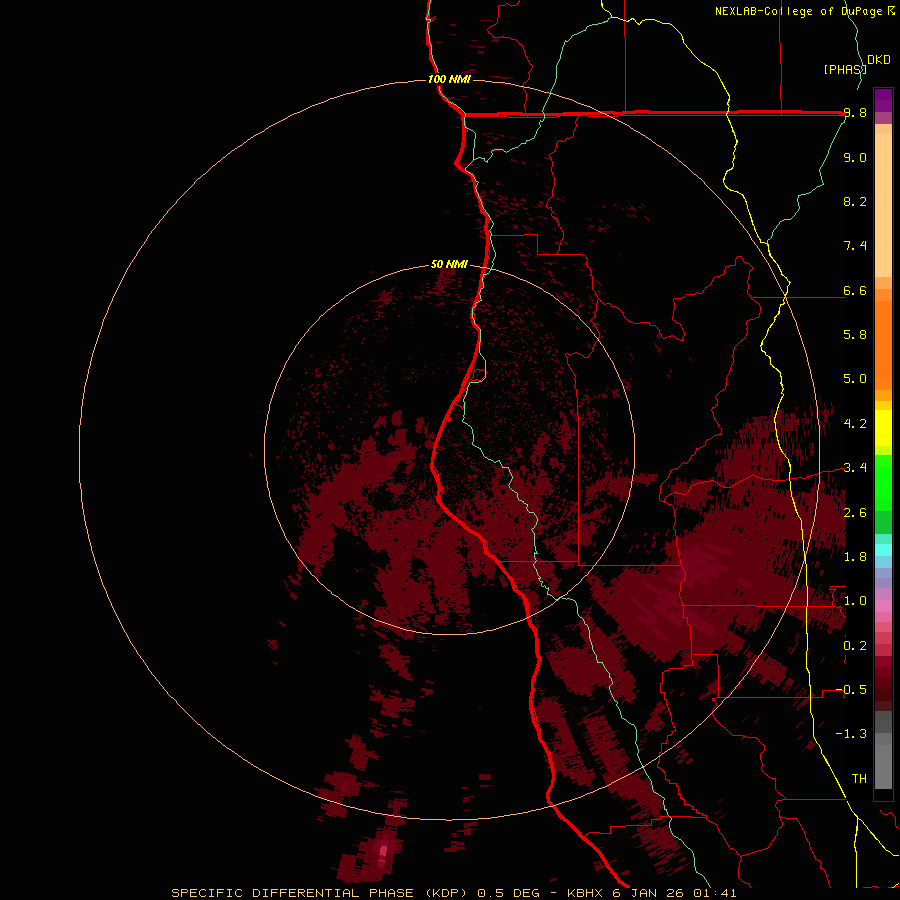Pick the cyan segment of color bar
900x900 pixels.
[x=883, y=549]
